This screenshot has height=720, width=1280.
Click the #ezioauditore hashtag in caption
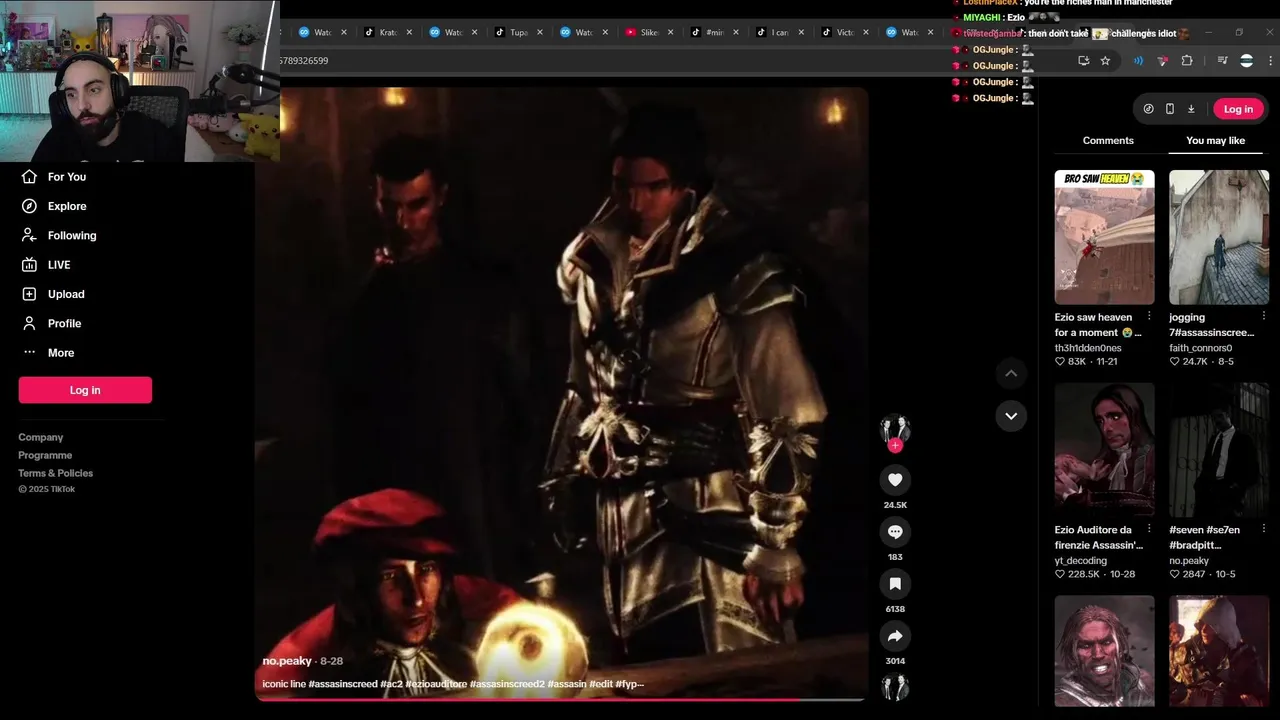click(x=436, y=684)
